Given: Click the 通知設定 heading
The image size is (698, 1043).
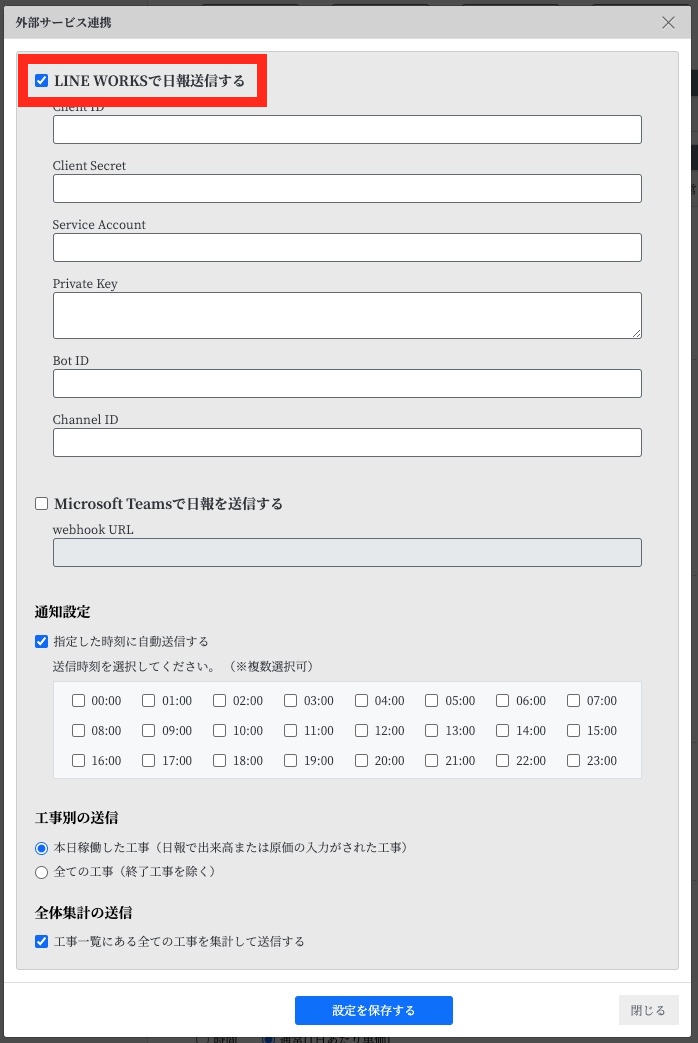Looking at the screenshot, I should [63, 612].
